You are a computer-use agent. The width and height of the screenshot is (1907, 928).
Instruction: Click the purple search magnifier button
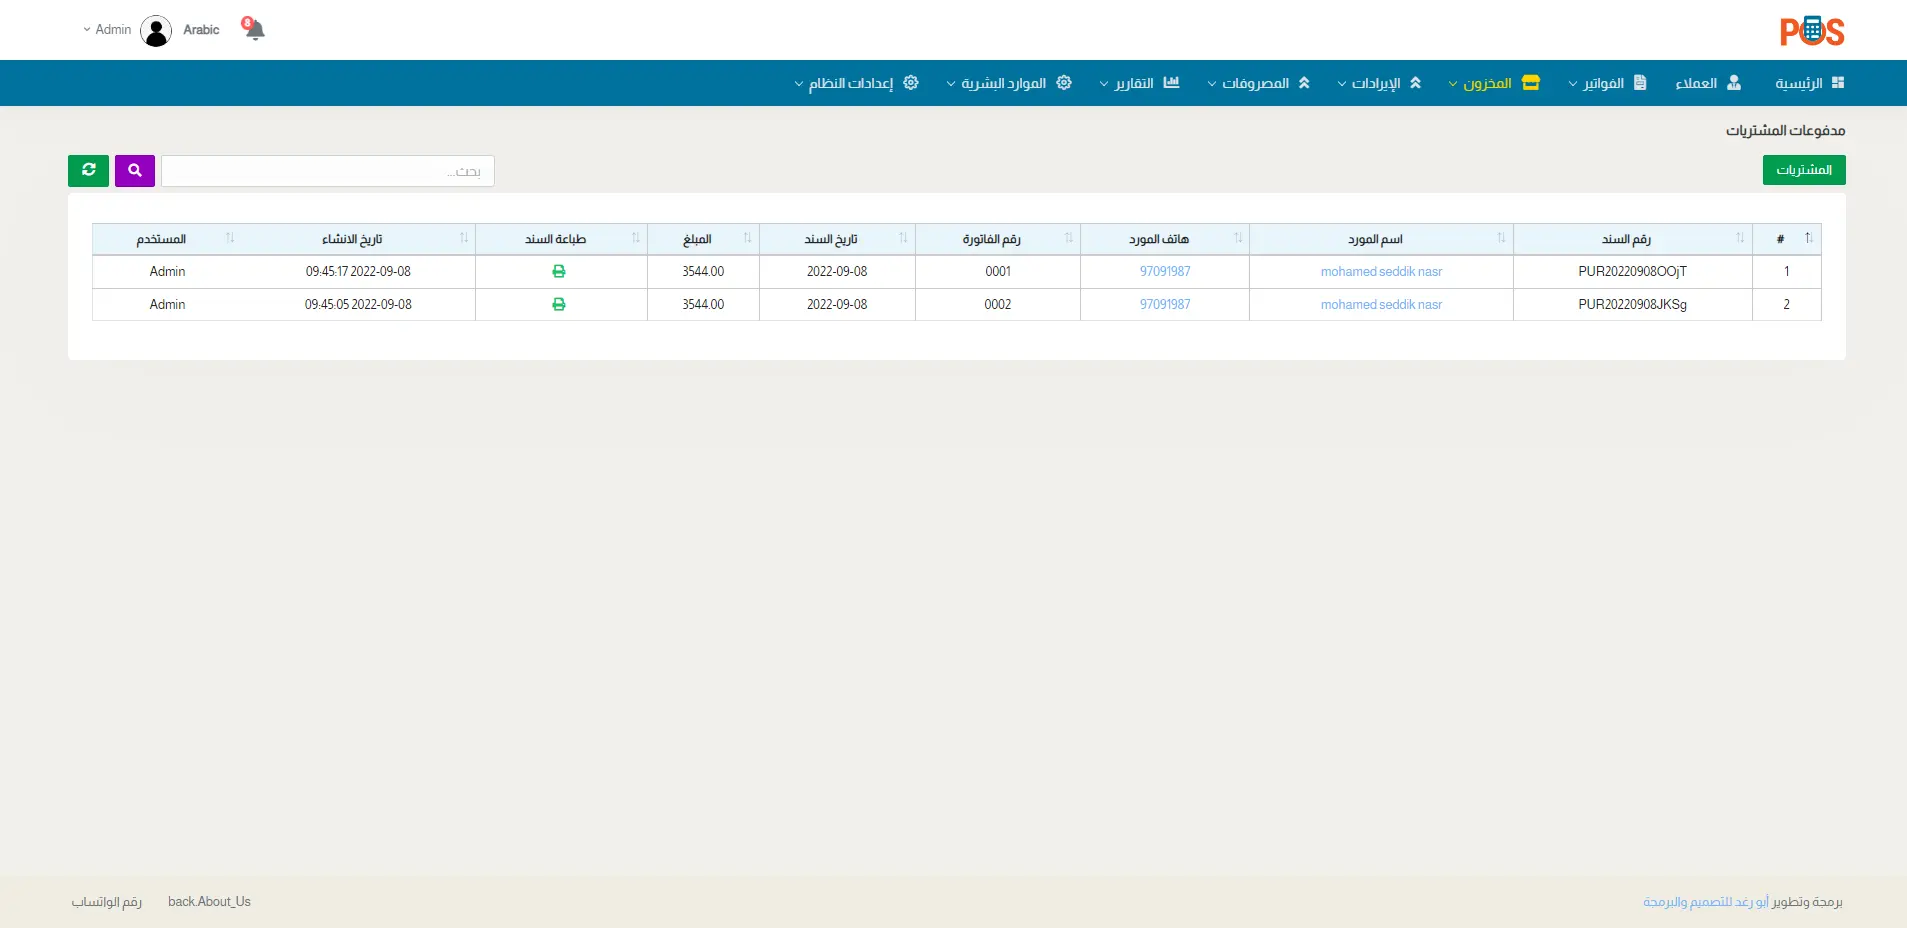pos(135,171)
